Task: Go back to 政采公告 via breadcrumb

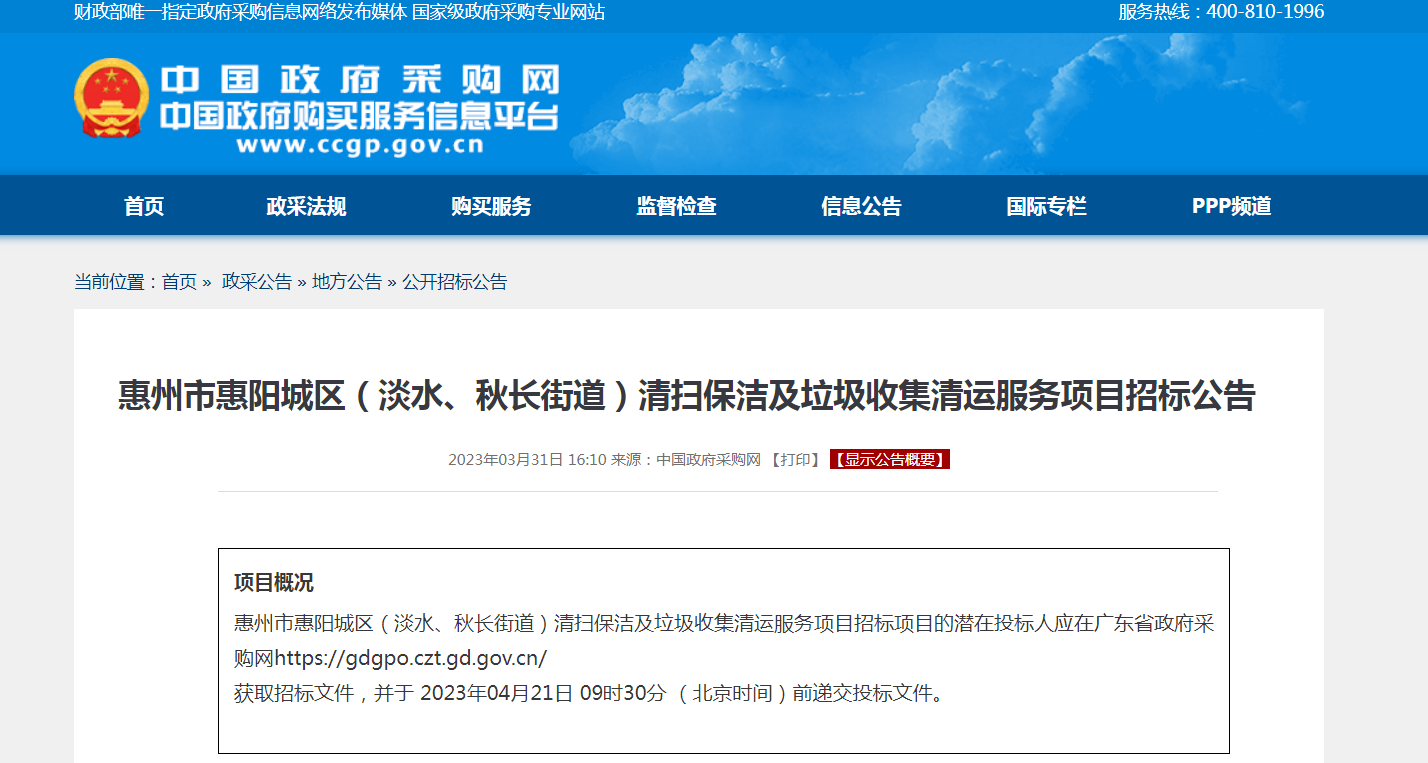Action: click(x=257, y=282)
